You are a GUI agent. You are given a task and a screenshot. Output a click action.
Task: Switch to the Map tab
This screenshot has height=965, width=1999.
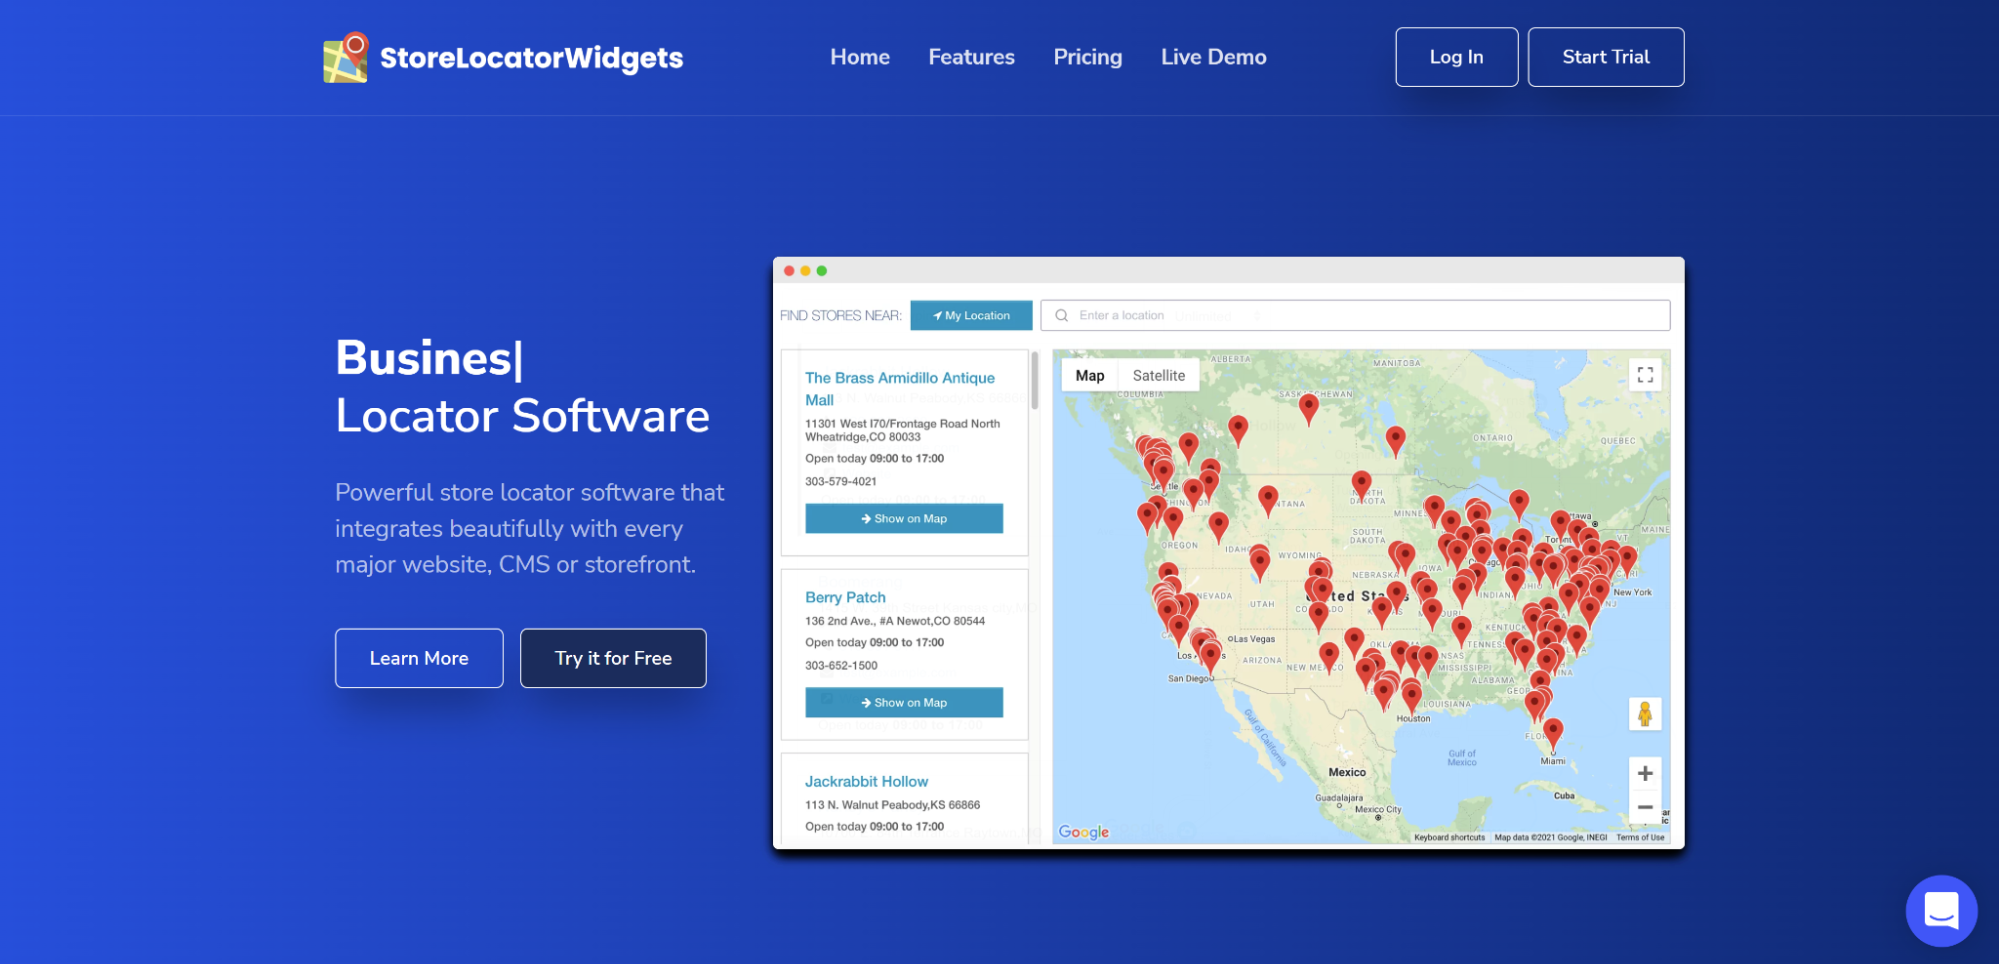coord(1089,376)
